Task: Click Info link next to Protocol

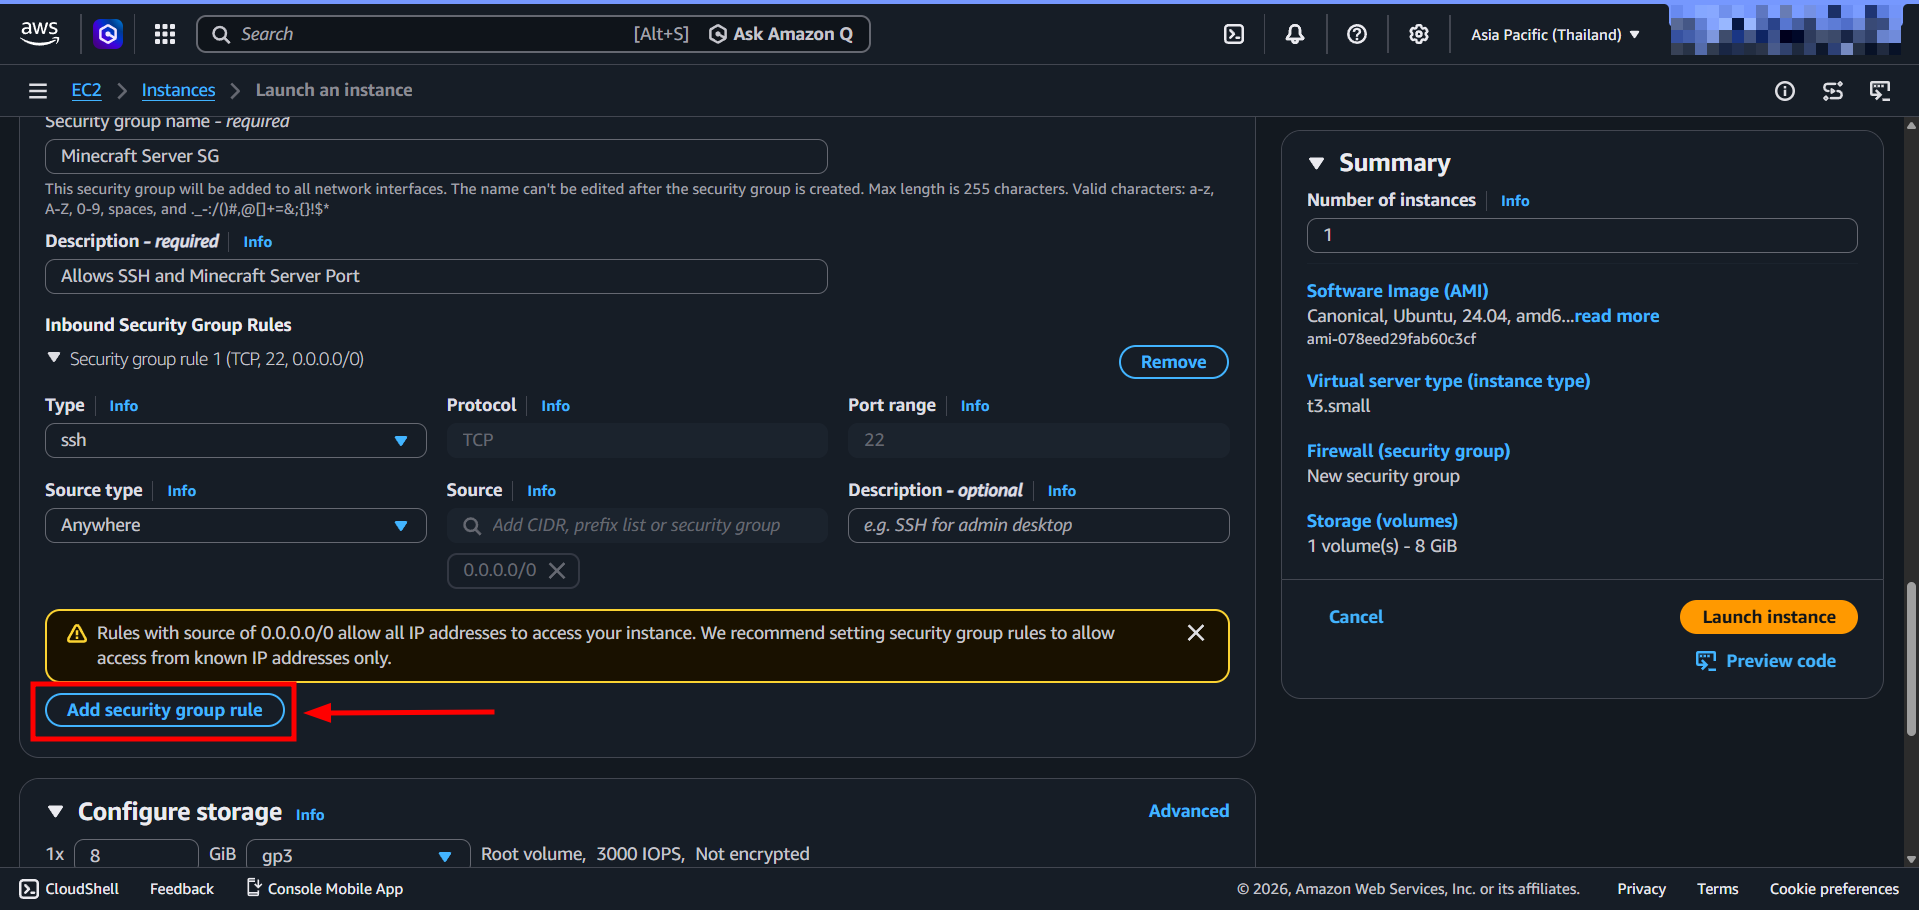Action: [x=555, y=406]
